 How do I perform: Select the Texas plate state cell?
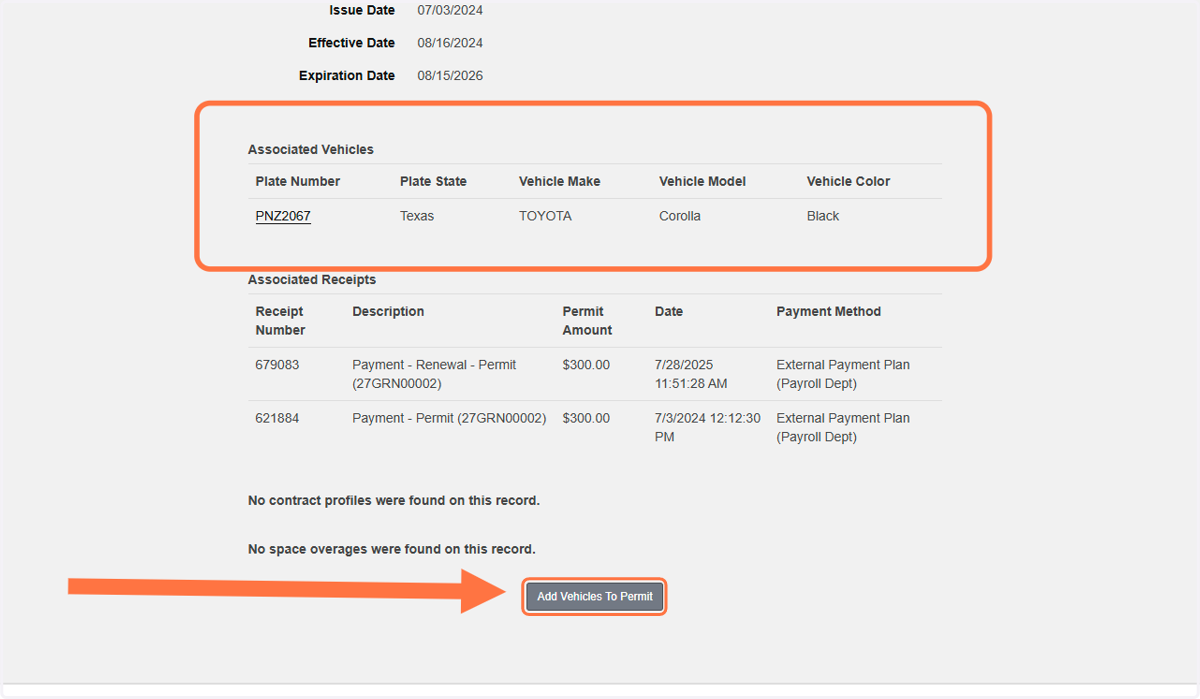(x=417, y=216)
